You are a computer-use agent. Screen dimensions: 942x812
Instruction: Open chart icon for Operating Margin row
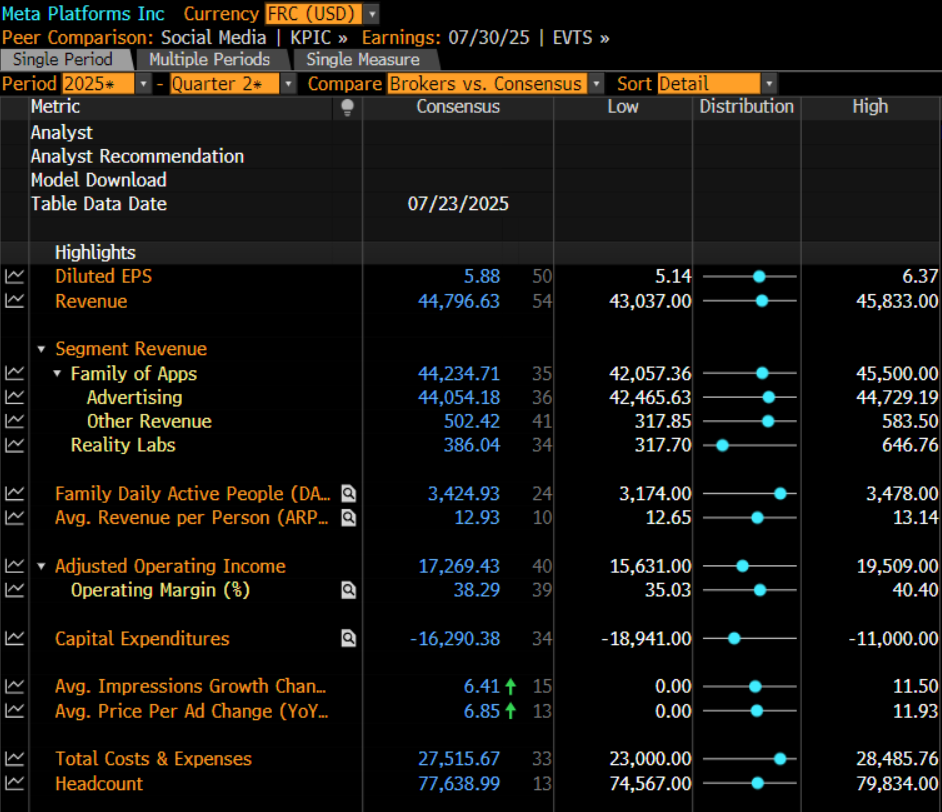click(x=14, y=590)
